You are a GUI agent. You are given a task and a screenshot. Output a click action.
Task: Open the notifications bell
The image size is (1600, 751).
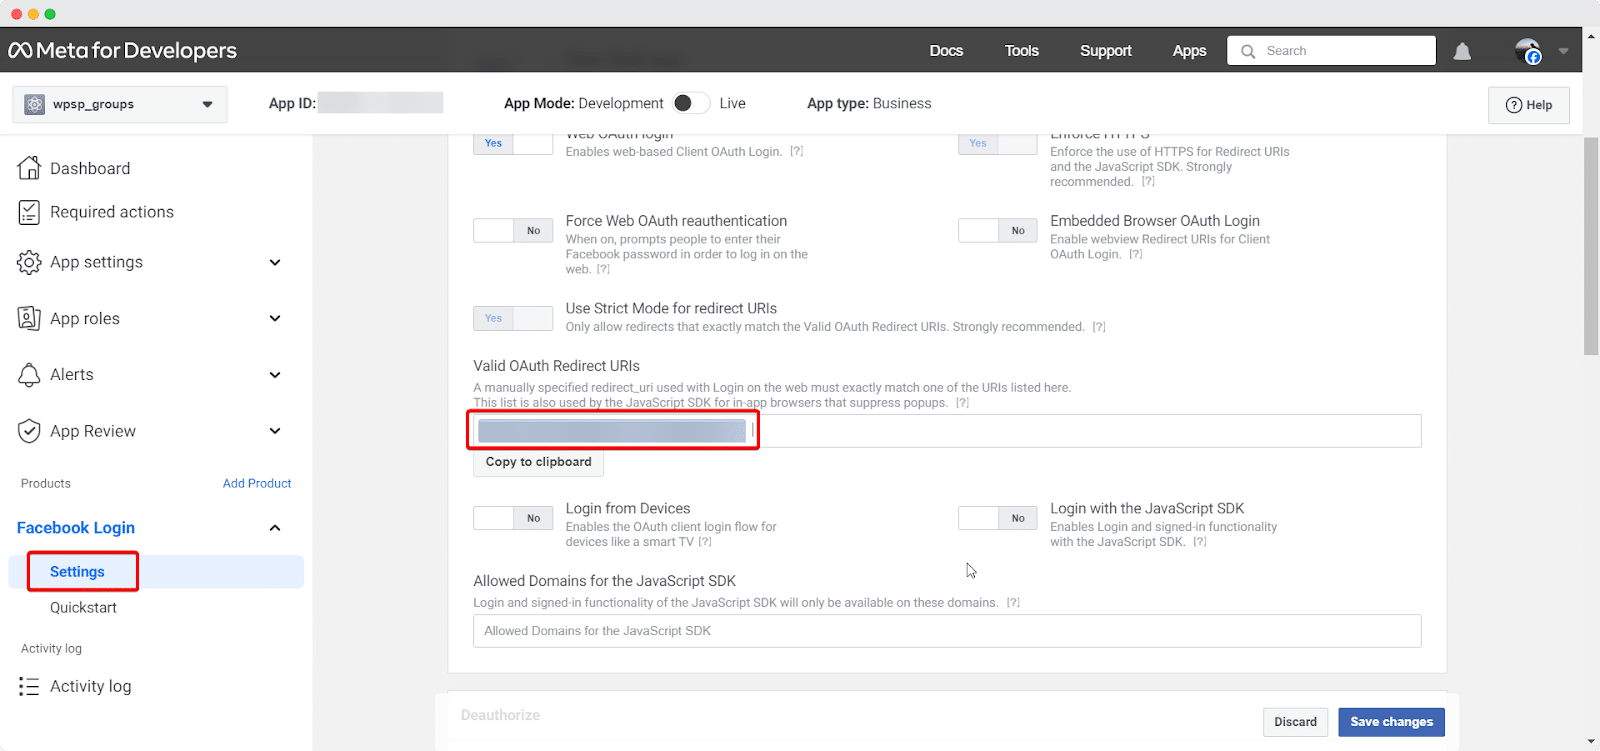(1462, 51)
